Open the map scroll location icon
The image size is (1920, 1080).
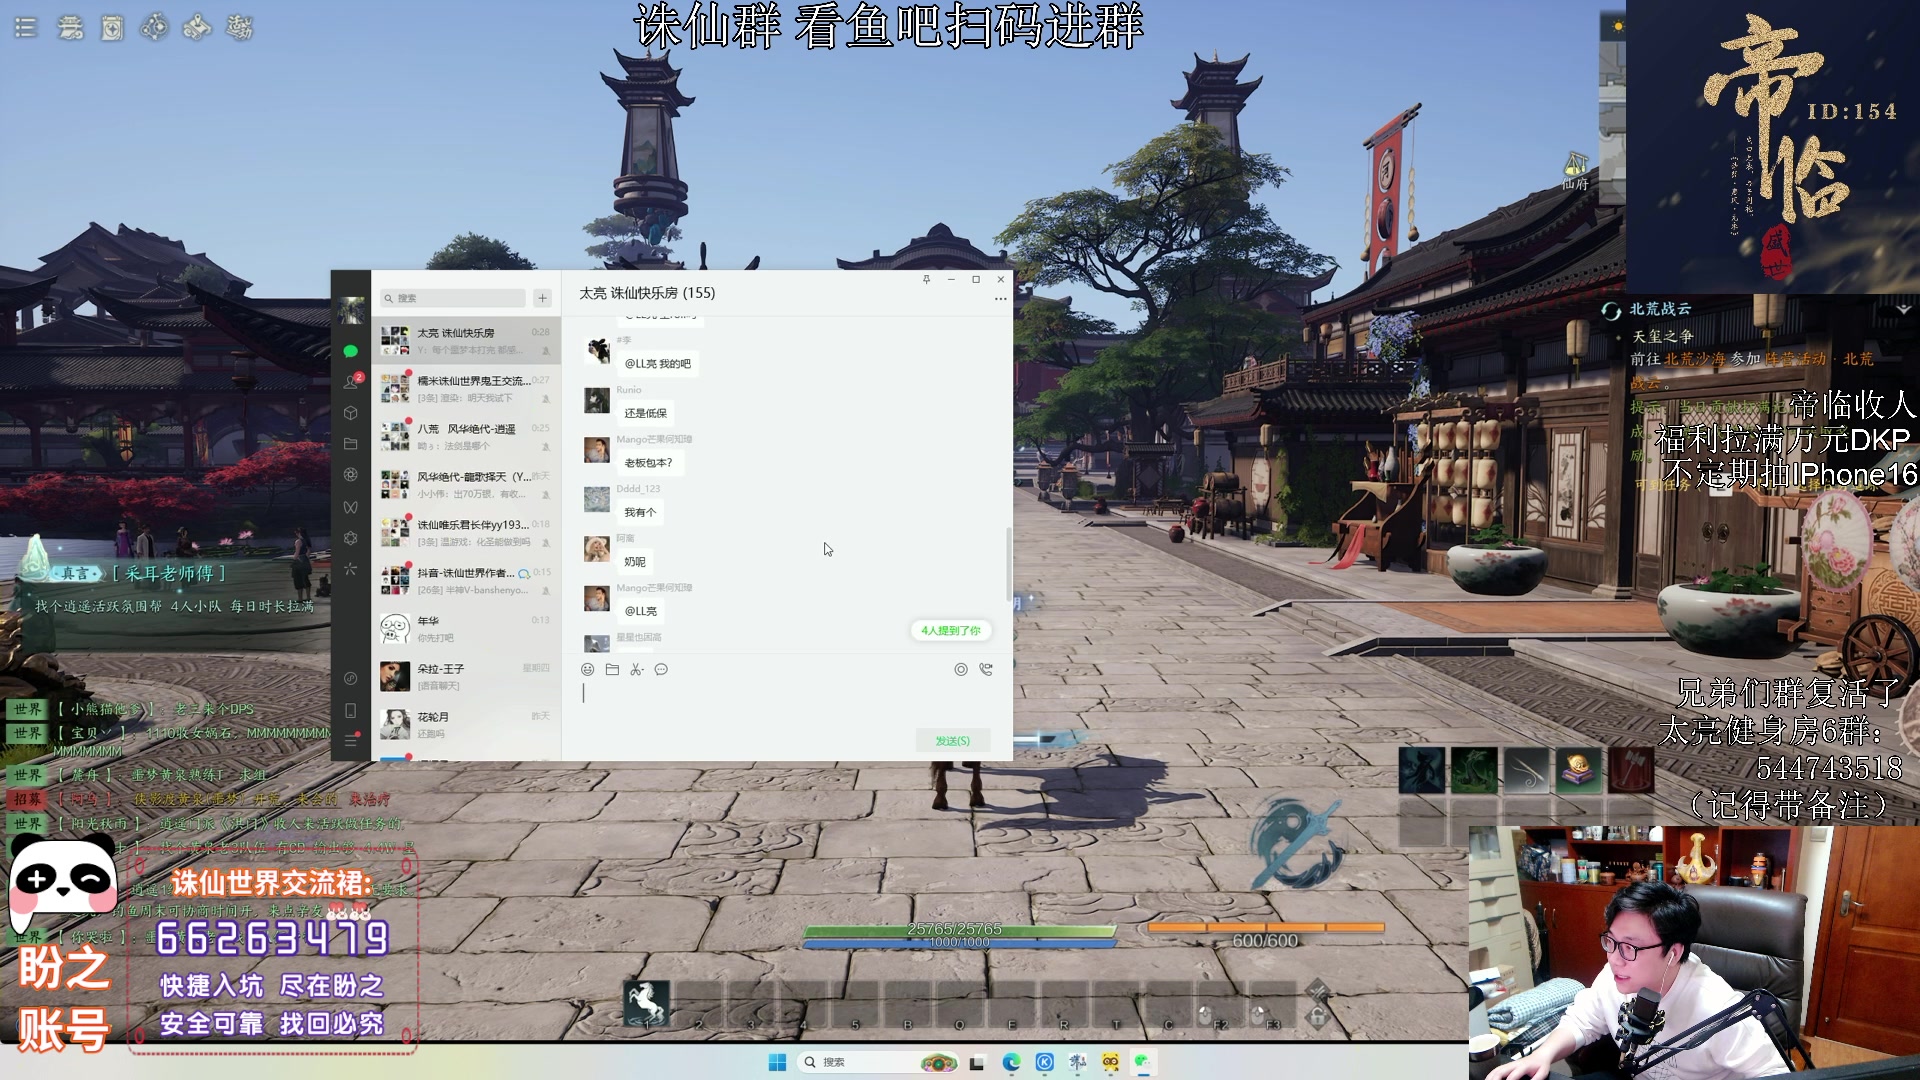point(197,27)
